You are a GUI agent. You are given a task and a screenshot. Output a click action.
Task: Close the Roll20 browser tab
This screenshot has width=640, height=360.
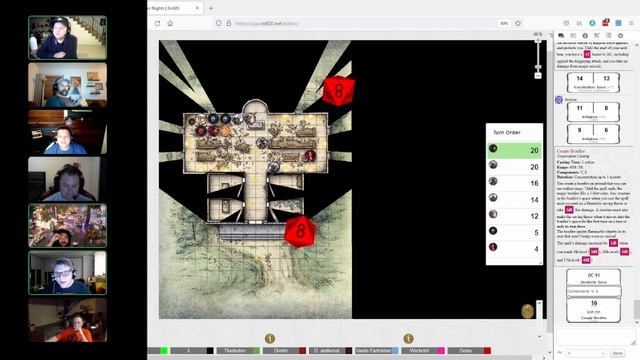click(x=197, y=8)
